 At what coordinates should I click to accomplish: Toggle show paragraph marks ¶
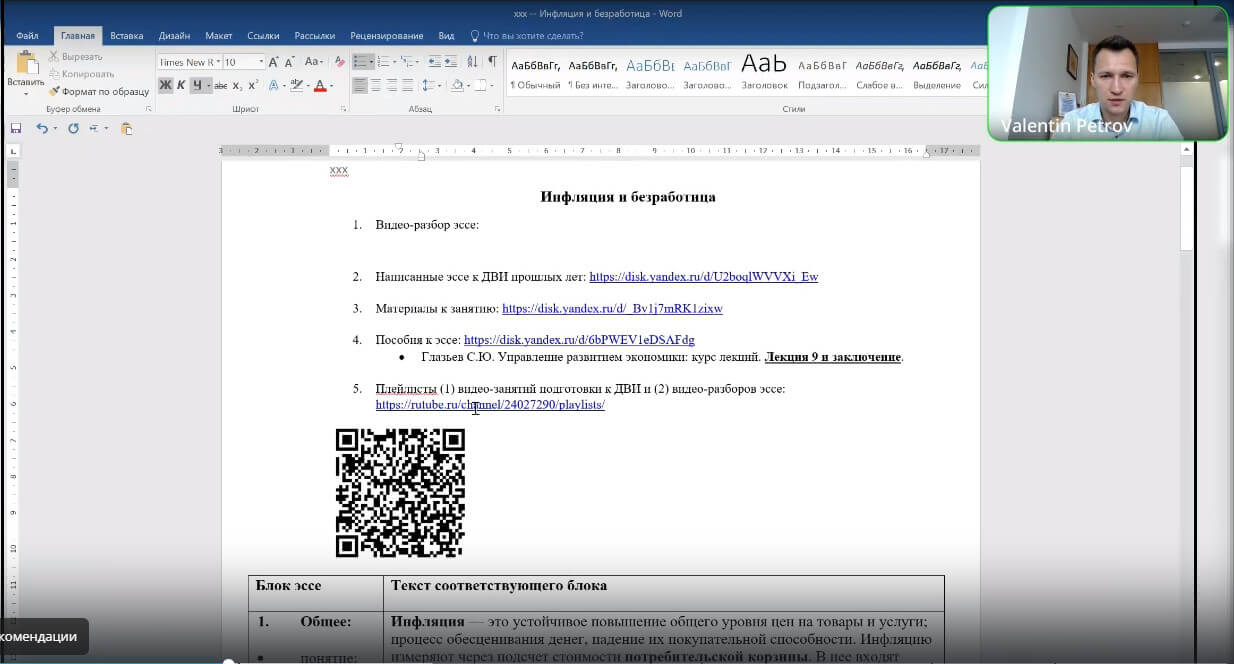[x=492, y=62]
